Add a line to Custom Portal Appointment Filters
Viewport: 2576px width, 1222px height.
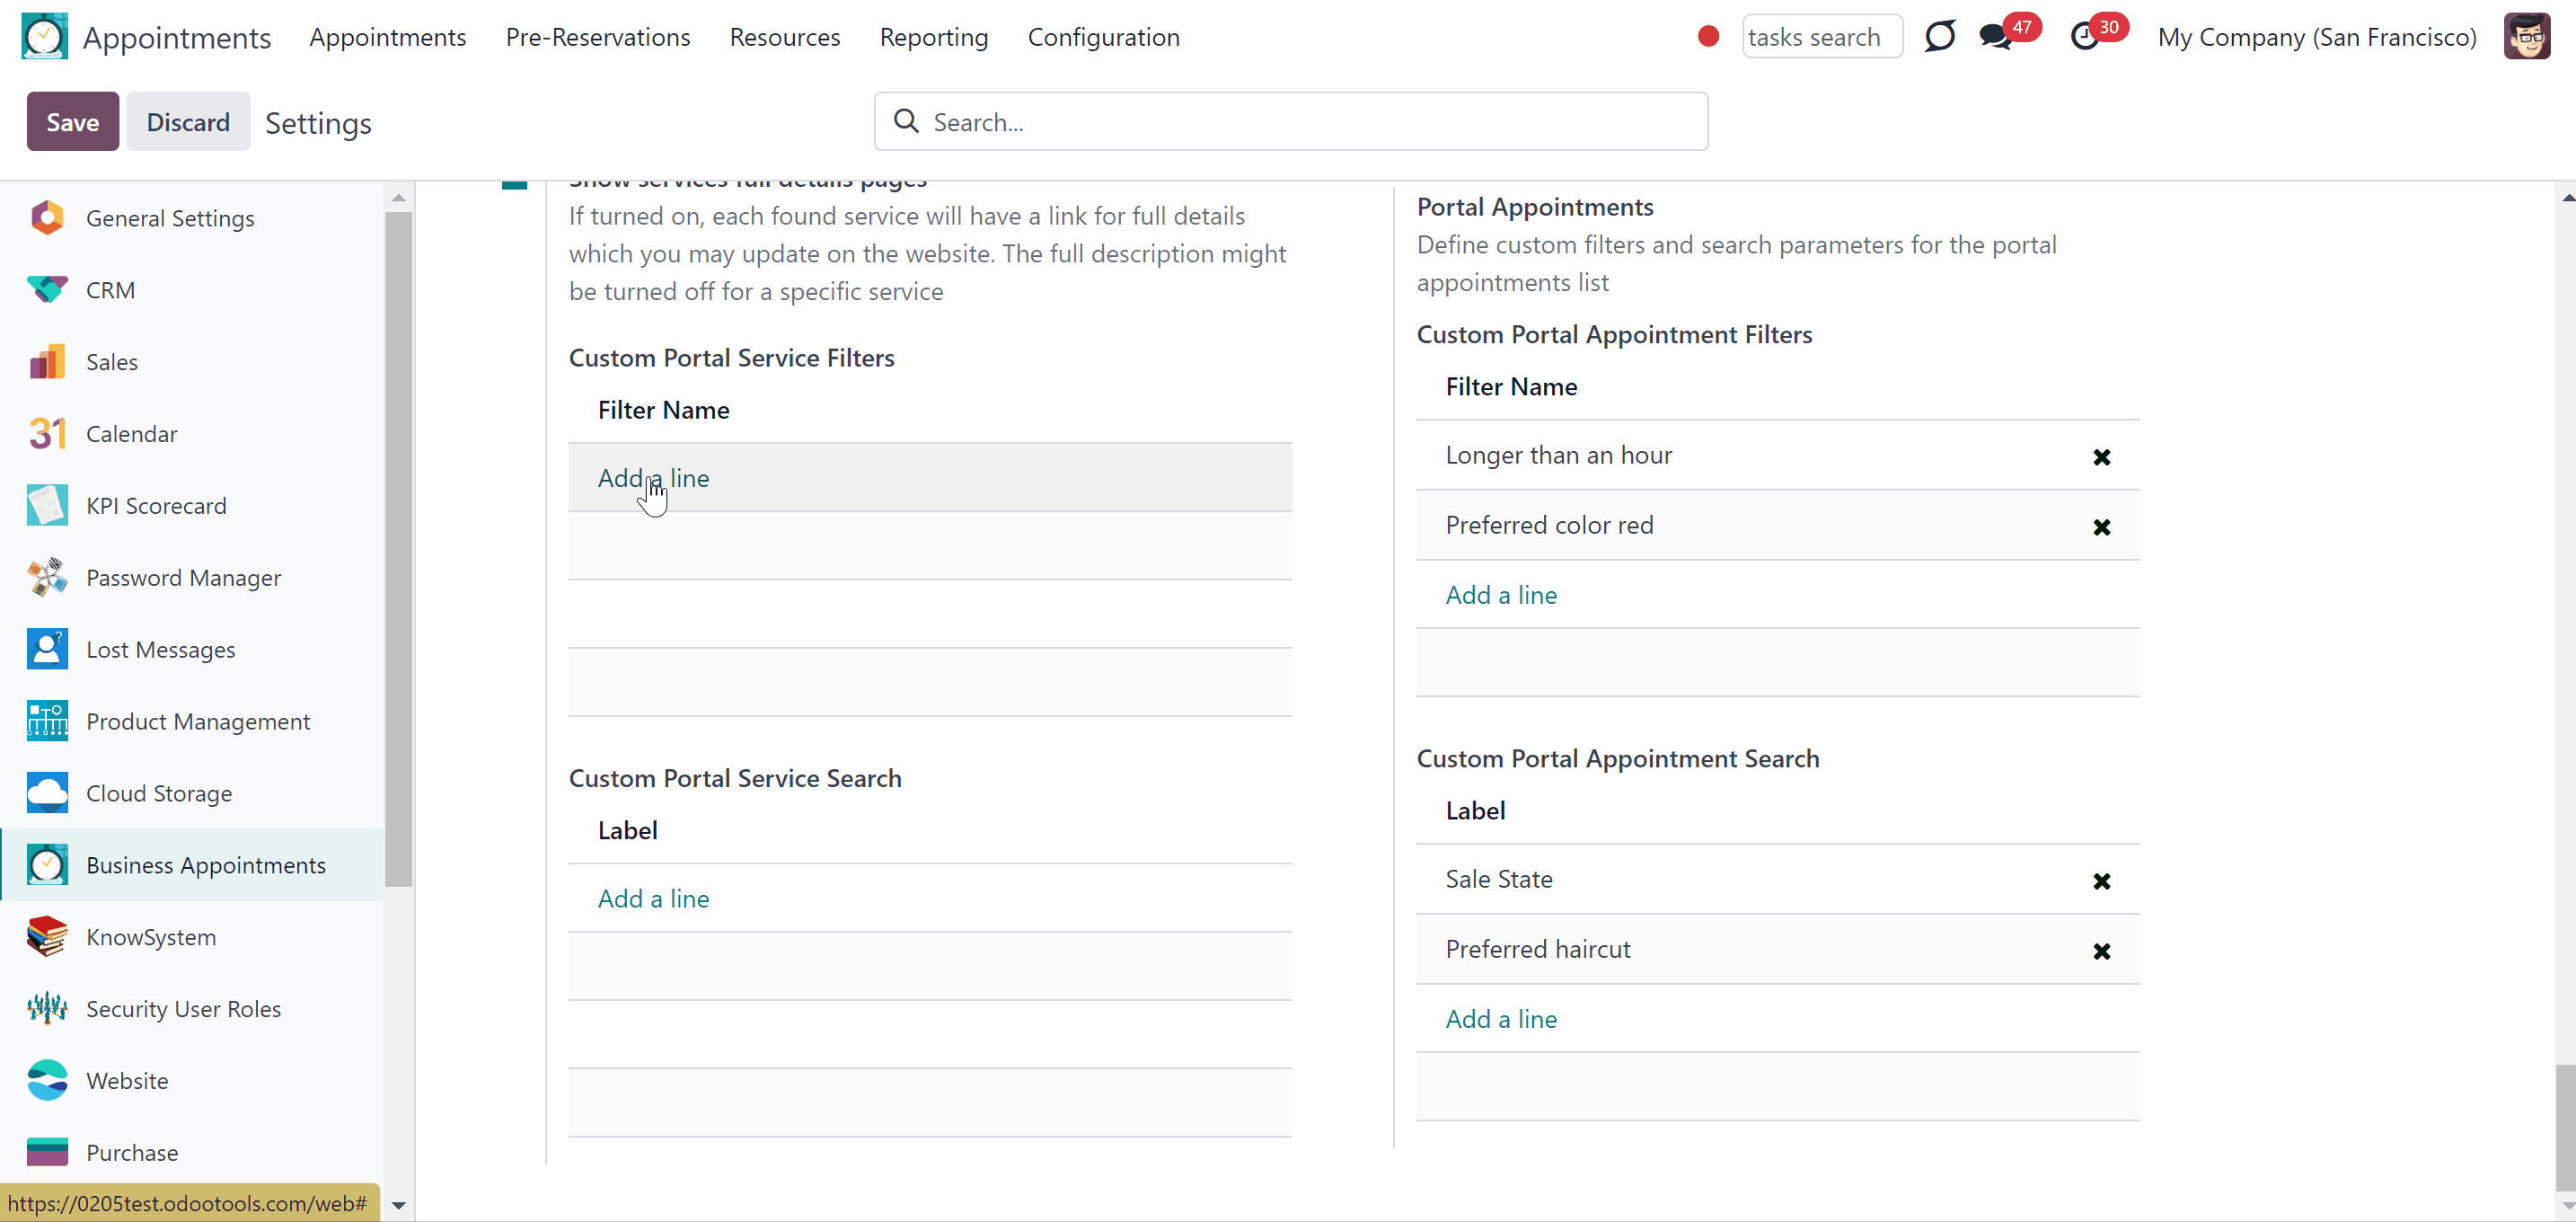1500,595
